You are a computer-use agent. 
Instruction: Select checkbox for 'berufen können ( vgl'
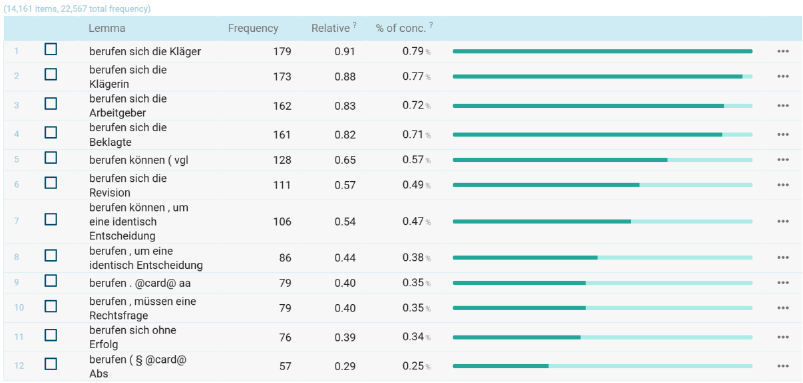click(51, 158)
